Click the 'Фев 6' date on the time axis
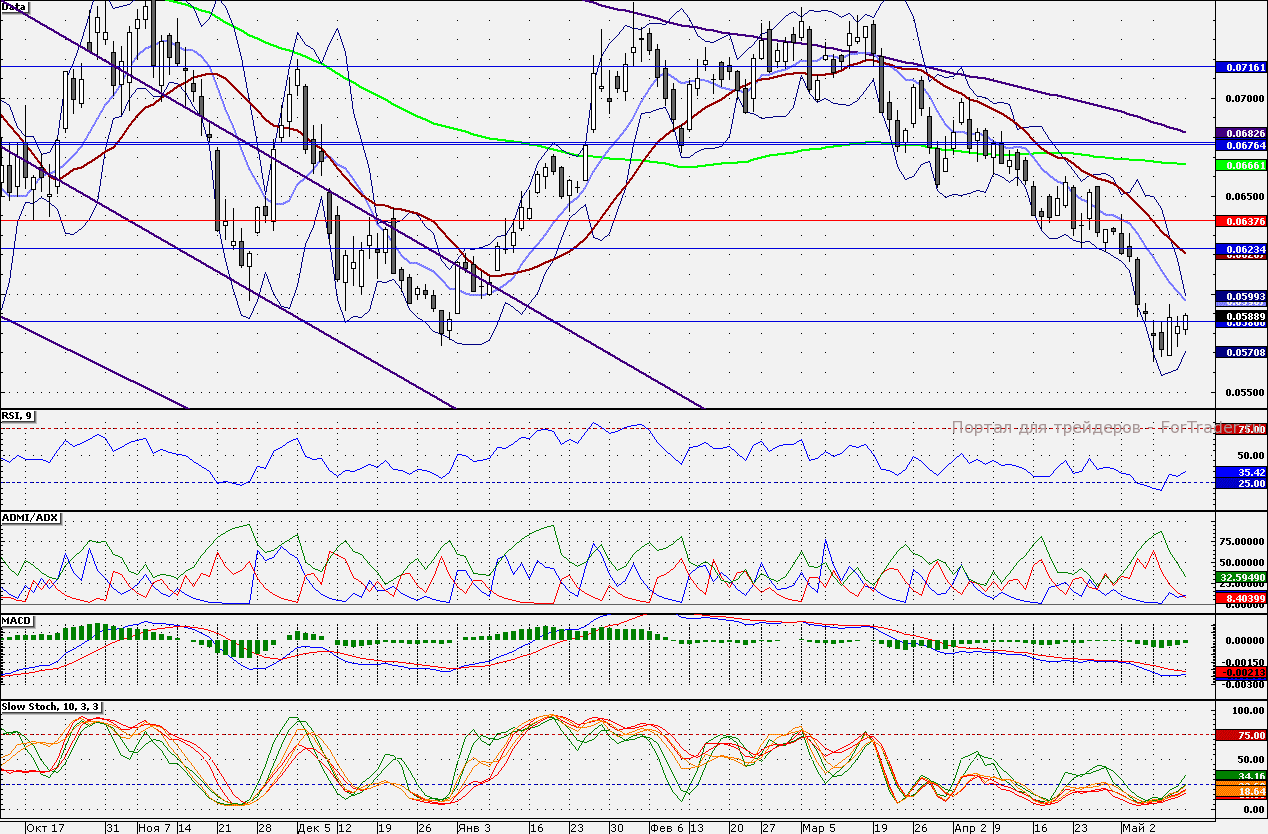The image size is (1268, 834). [666, 828]
